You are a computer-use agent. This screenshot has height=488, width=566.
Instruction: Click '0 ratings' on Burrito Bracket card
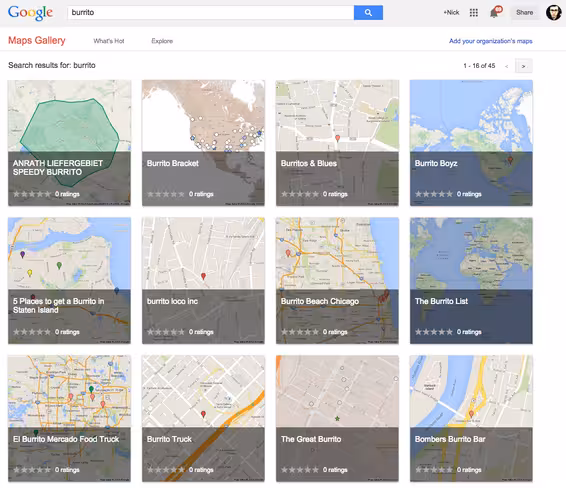[x=201, y=194]
